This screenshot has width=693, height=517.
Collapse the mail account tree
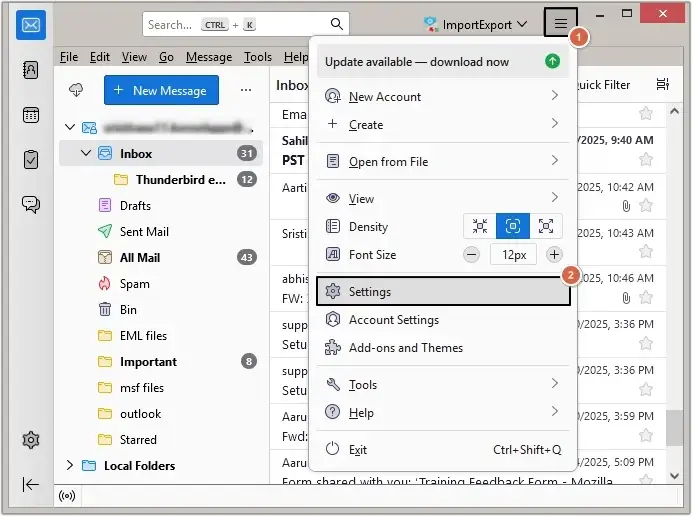pos(70,127)
